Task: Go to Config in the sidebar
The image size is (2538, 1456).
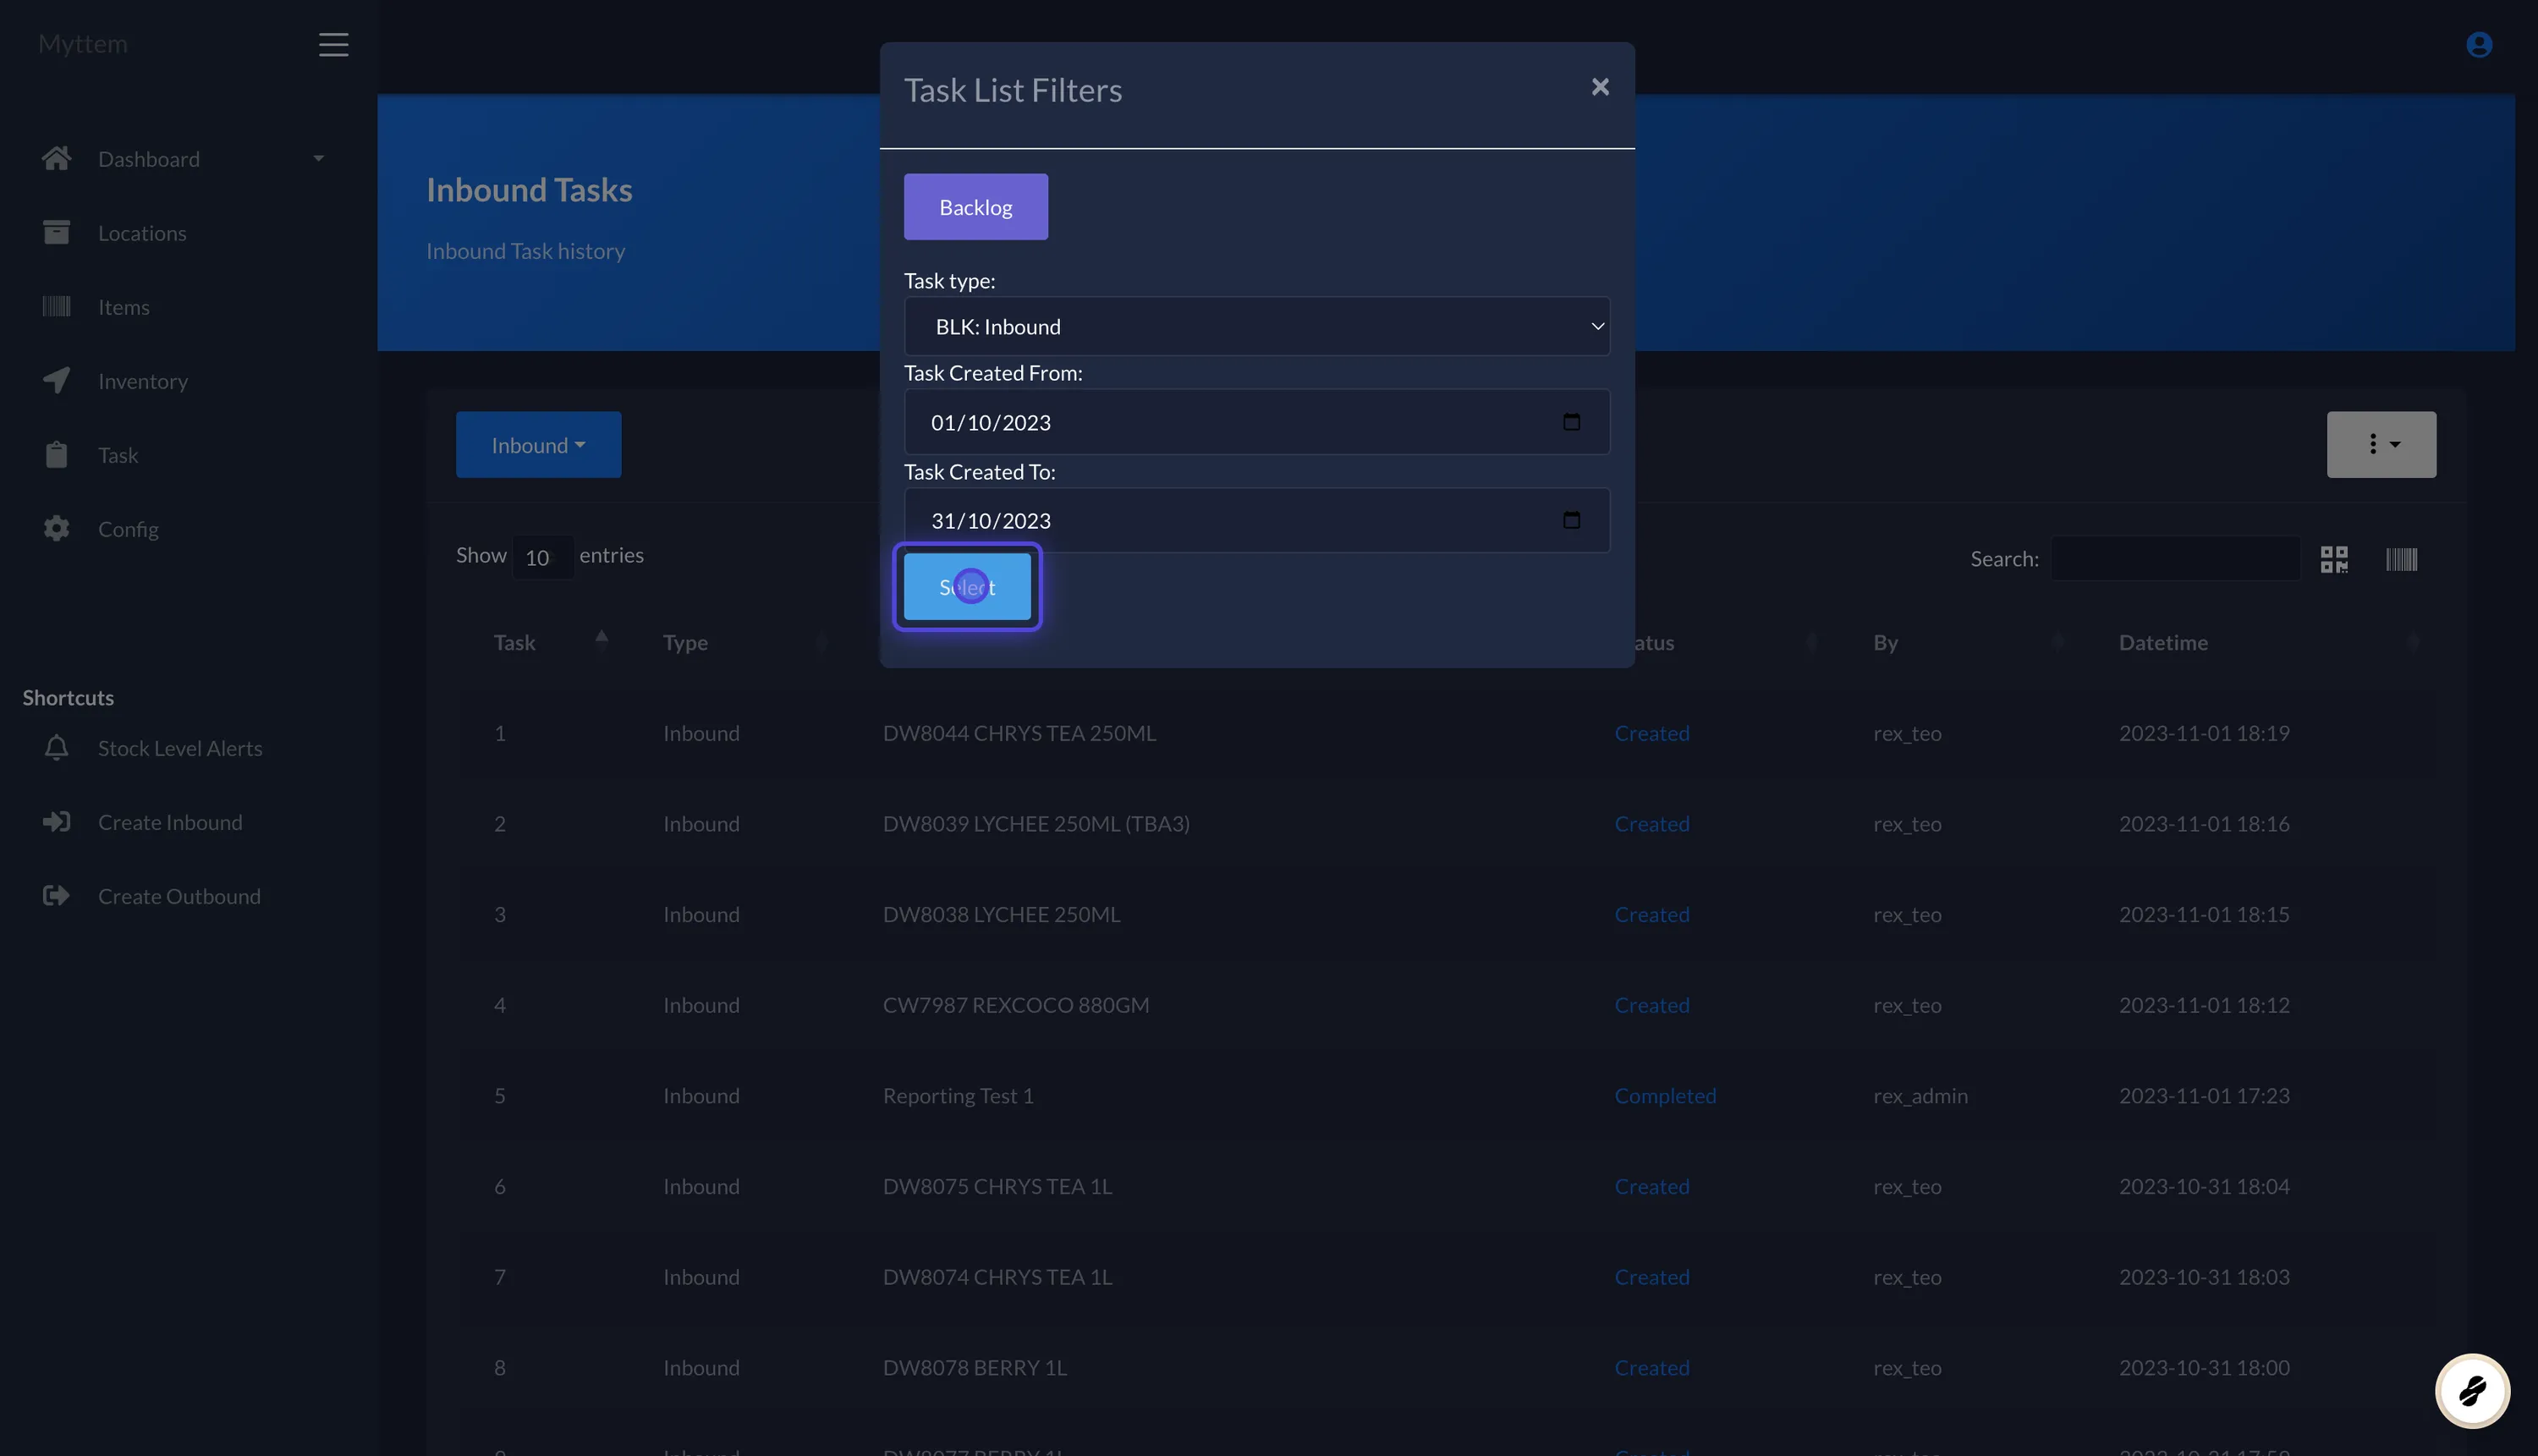Action: (128, 529)
